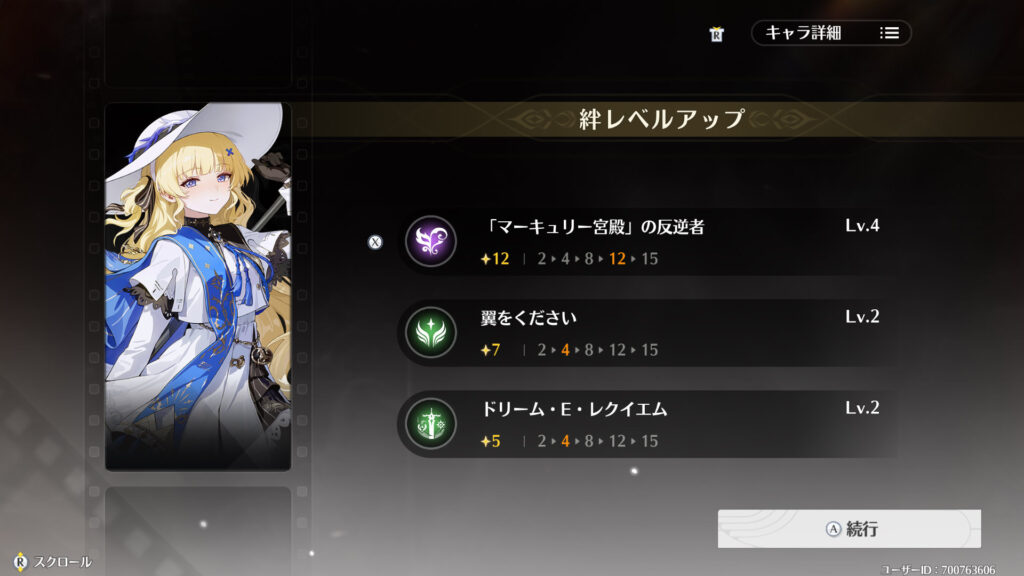The width and height of the screenshot is (1024, 576).
Task: Click the purple heart skill icon
Action: pyautogui.click(x=430, y=241)
